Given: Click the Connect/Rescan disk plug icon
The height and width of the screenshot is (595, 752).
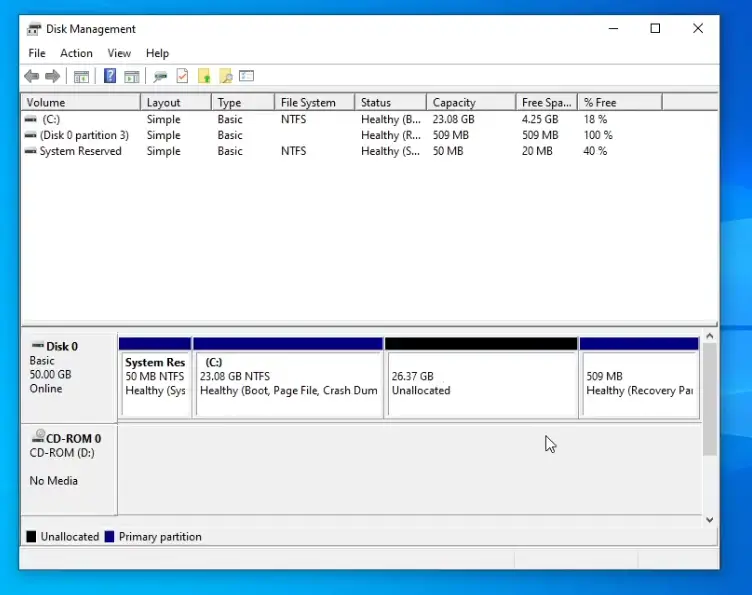Looking at the screenshot, I should point(160,76).
